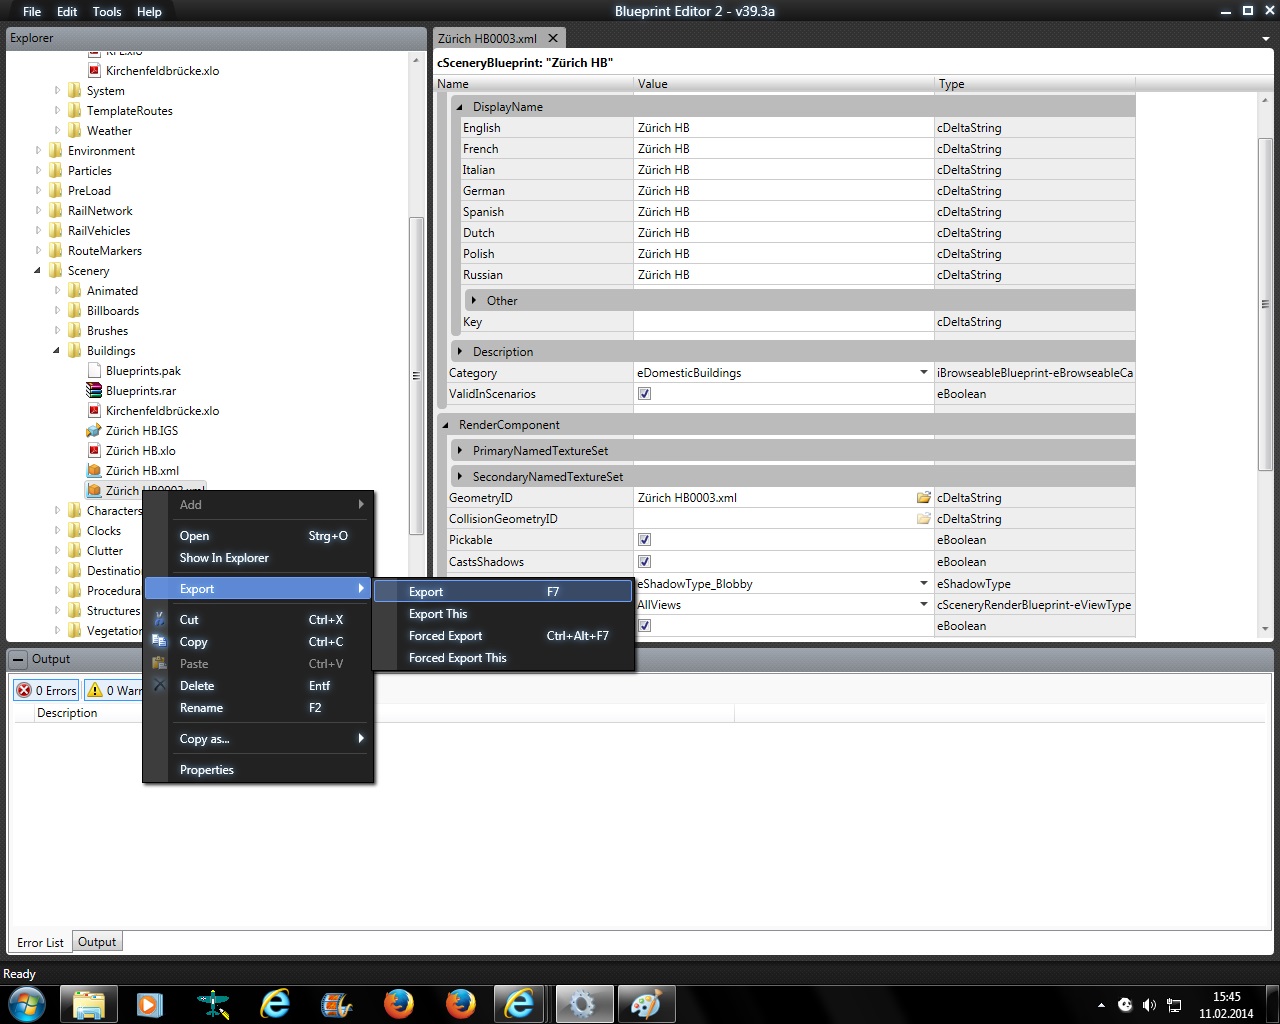Toggle the ValidInScenarios checkbox
Screen dimensions: 1280x1024
[x=645, y=394]
